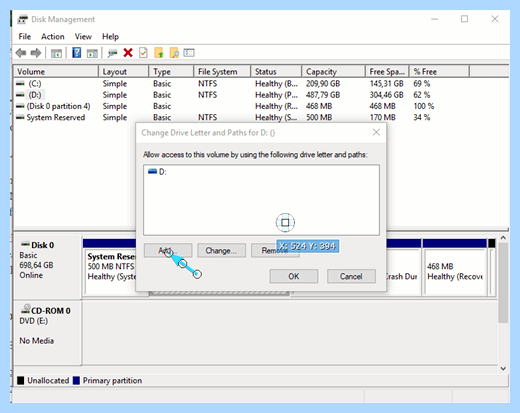520x413 pixels.
Task: Sort by the File System column header
Action: [x=222, y=71]
